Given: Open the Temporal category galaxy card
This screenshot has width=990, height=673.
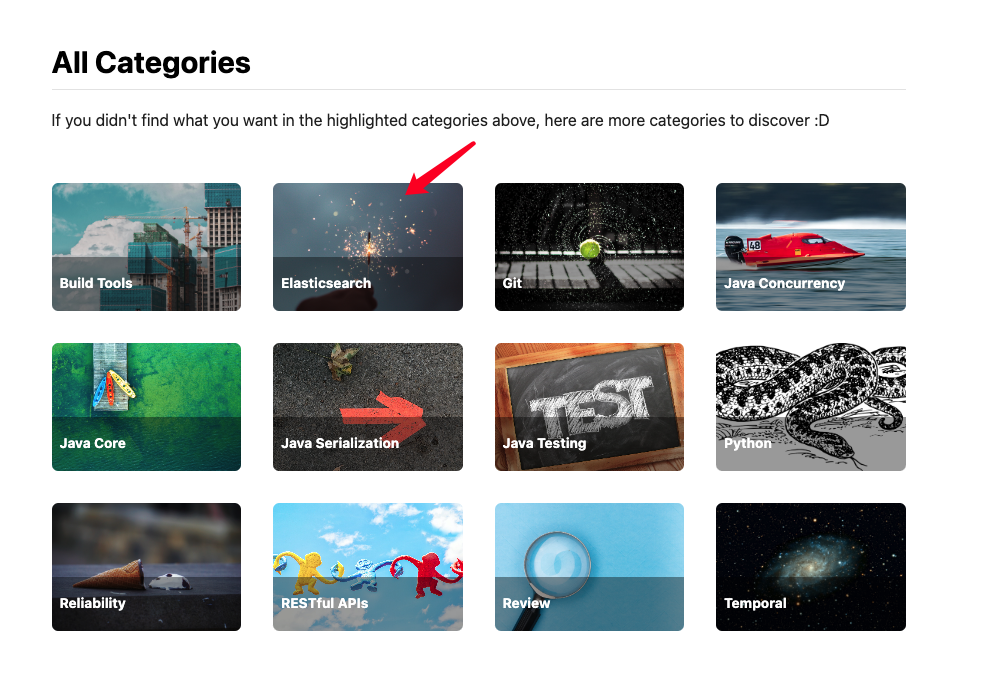Looking at the screenshot, I should pyautogui.click(x=811, y=567).
